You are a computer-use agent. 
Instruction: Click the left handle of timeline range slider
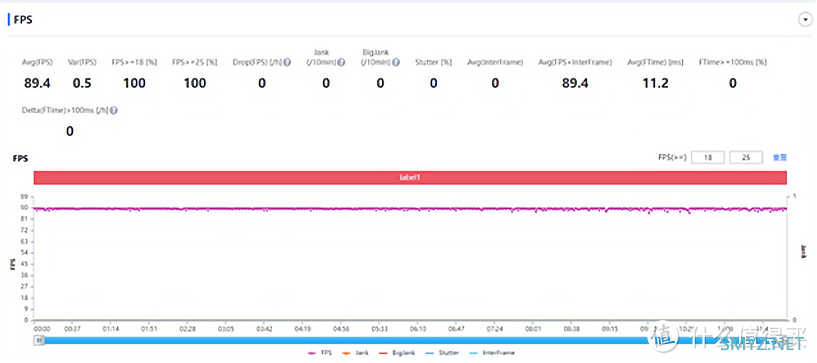(x=40, y=341)
